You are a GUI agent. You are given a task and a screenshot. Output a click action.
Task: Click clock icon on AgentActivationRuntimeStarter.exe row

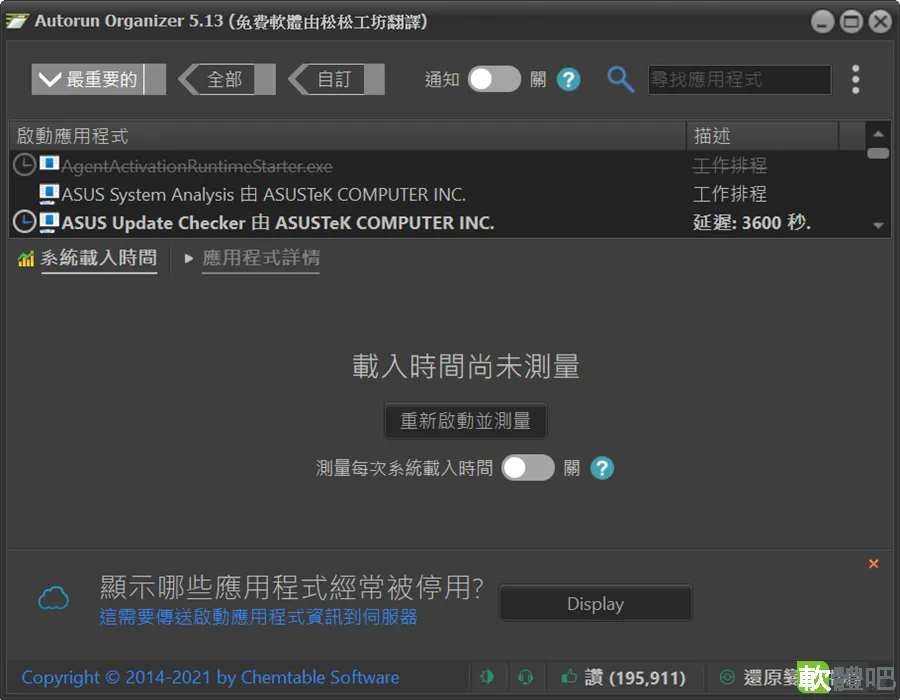[24, 165]
